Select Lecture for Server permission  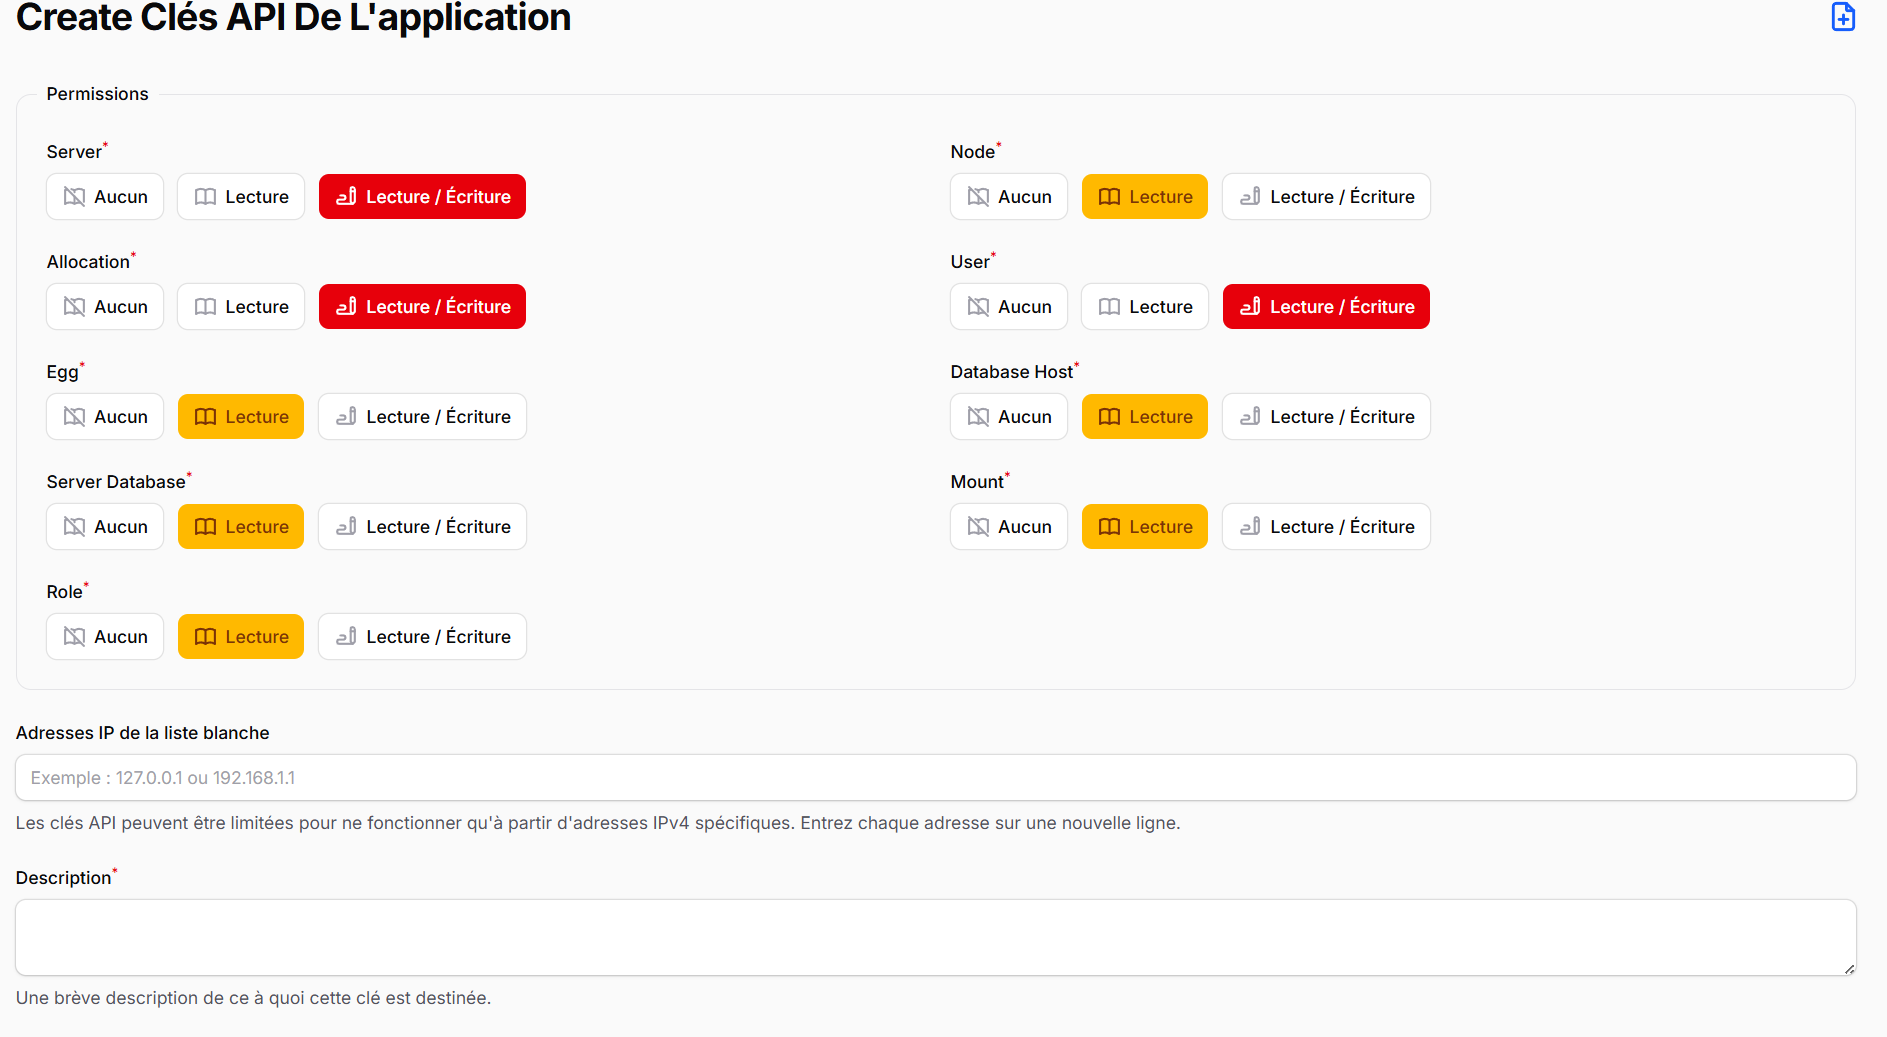coord(240,196)
